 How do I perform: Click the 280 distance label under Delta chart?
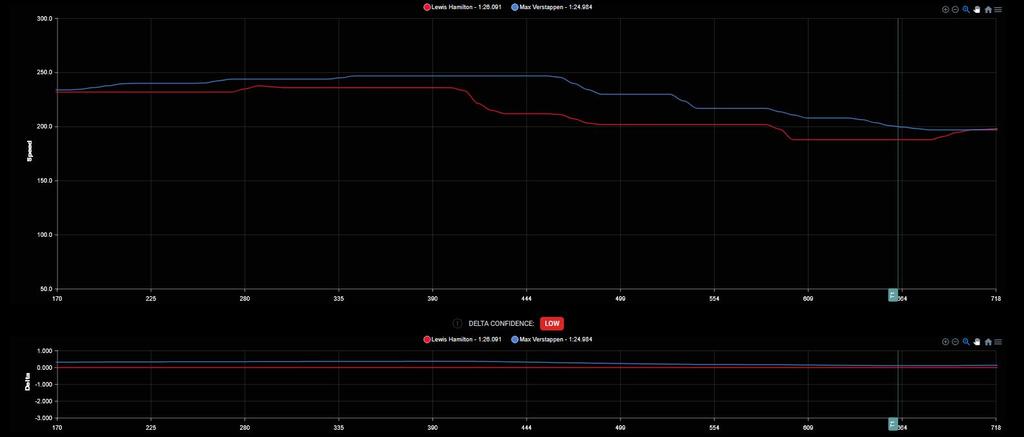pos(244,427)
